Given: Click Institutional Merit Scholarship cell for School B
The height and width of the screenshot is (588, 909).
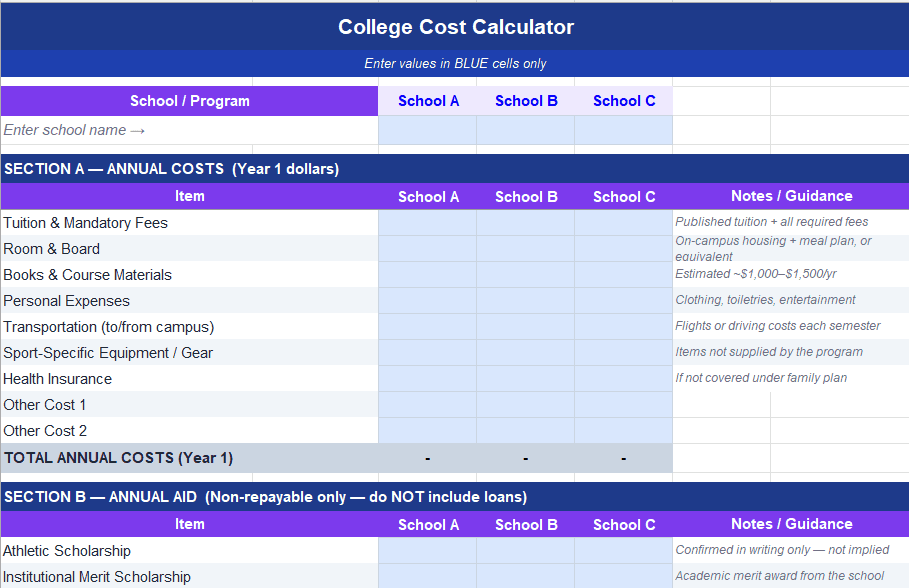Looking at the screenshot, I should tap(526, 576).
